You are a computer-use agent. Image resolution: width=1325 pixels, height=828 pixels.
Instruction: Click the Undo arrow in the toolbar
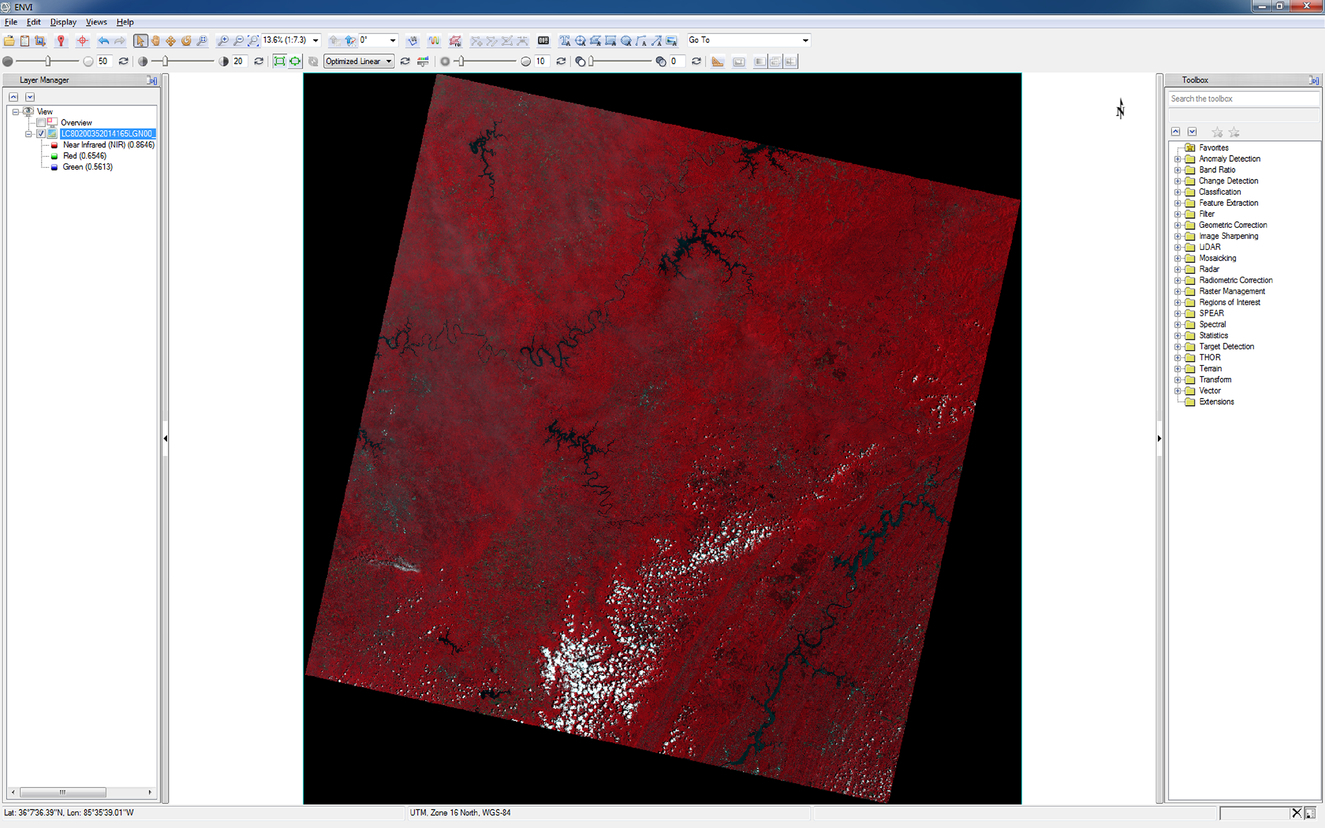103,40
